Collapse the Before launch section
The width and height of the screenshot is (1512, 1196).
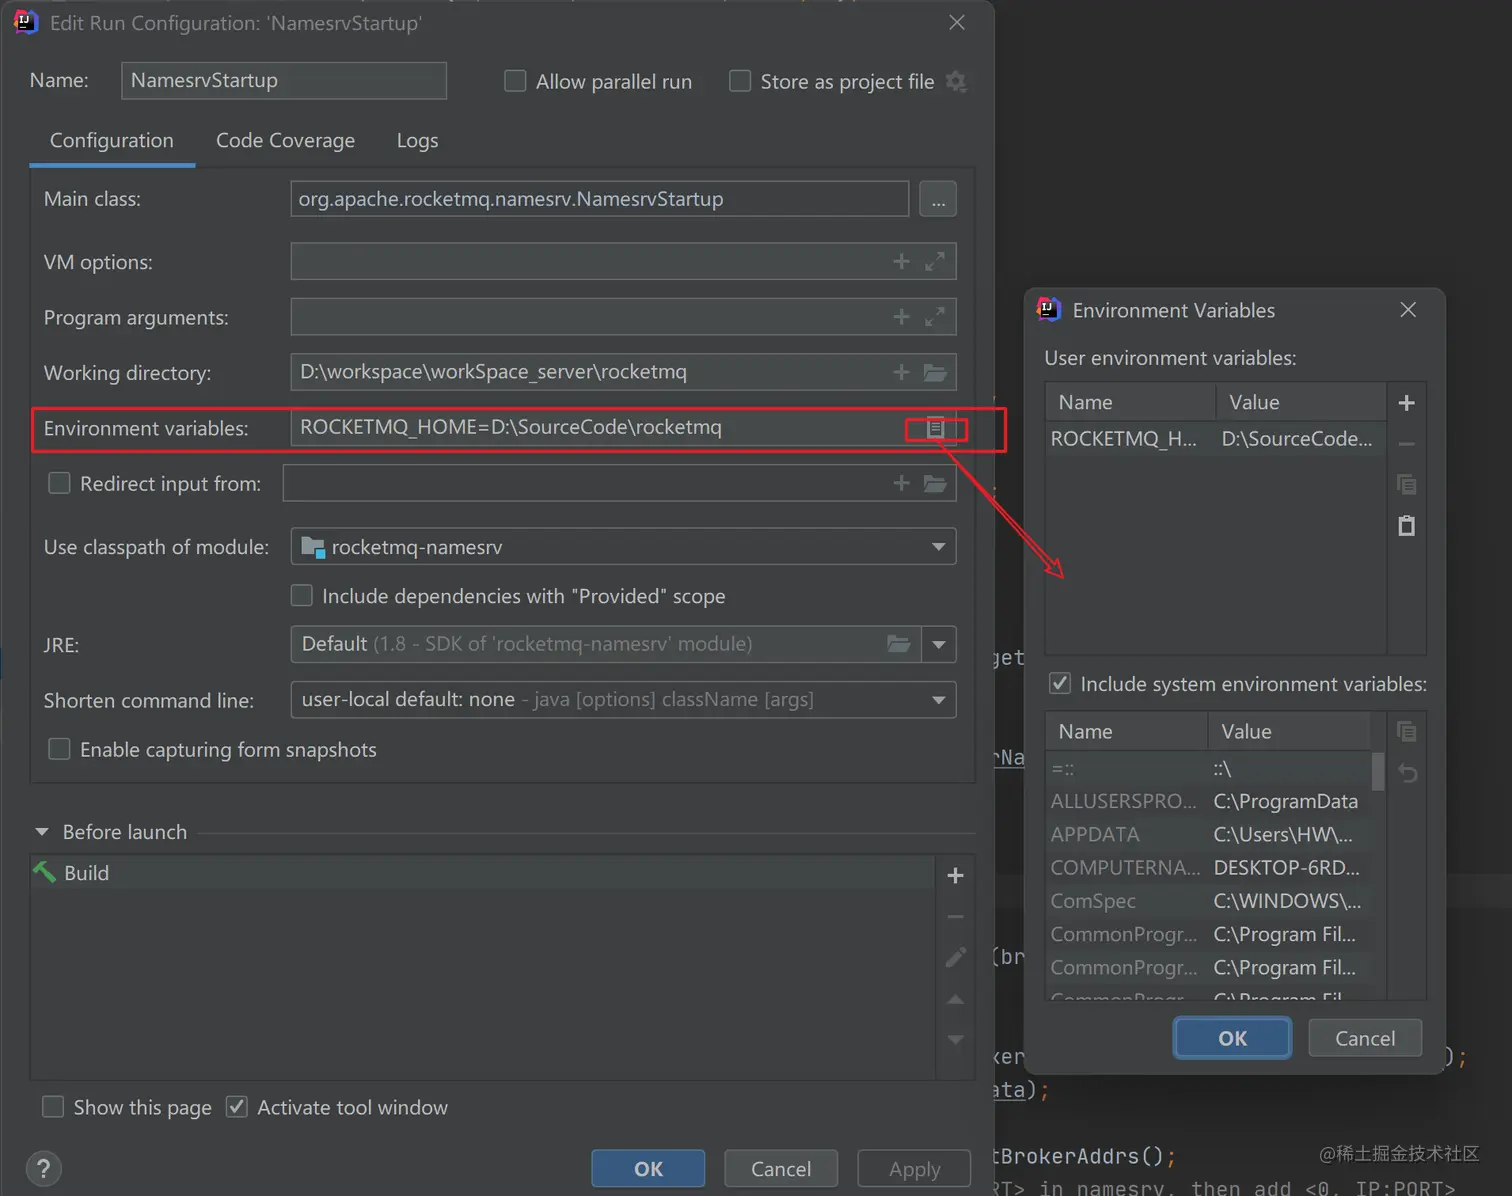click(x=42, y=832)
